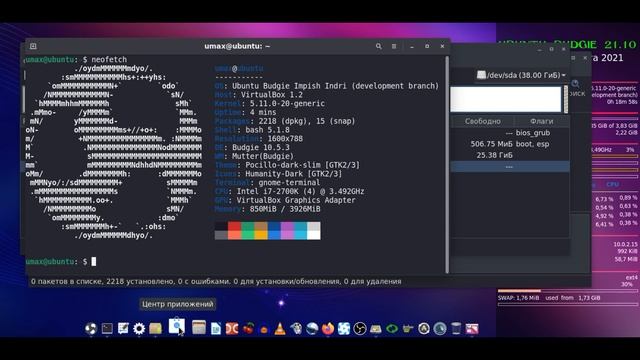
Task: Click the GParted partition graphic area
Action: tap(506, 99)
